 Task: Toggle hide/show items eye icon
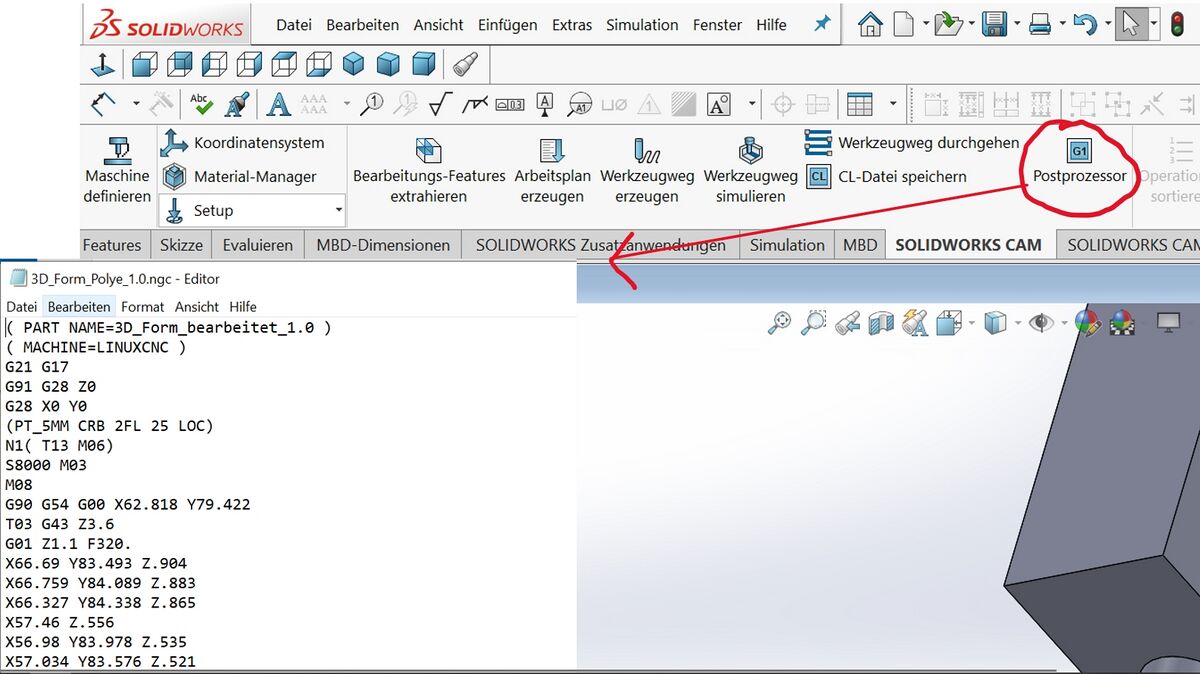[x=1041, y=323]
